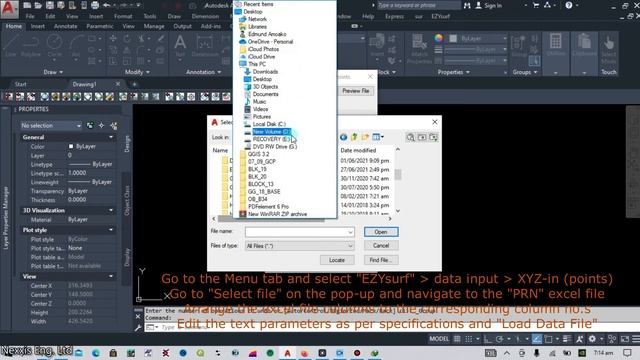Collapse the General properties section
640x360 pixels.
tap(111, 137)
